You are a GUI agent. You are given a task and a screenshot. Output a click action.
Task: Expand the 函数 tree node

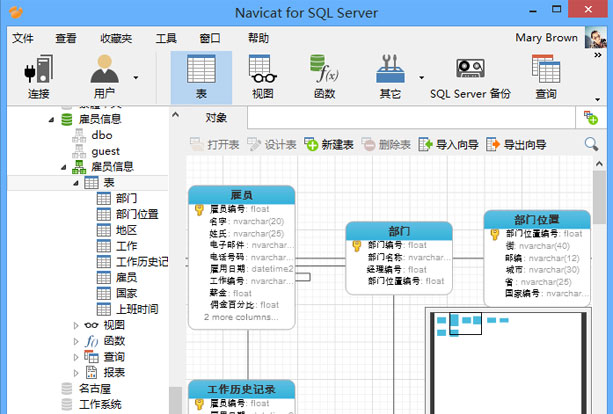pos(76,341)
